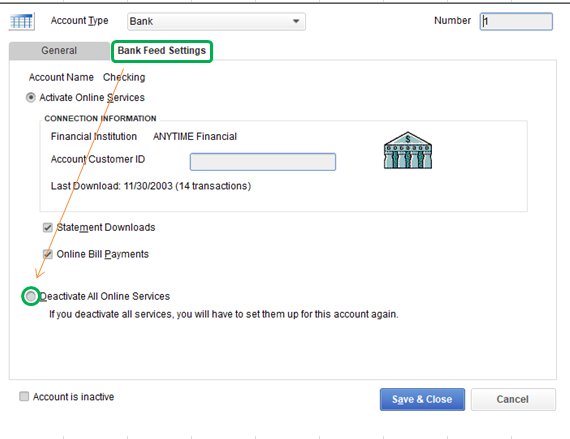This screenshot has width=570, height=439.
Task: Open the Bank Feed Settings tab
Action: pos(162,51)
